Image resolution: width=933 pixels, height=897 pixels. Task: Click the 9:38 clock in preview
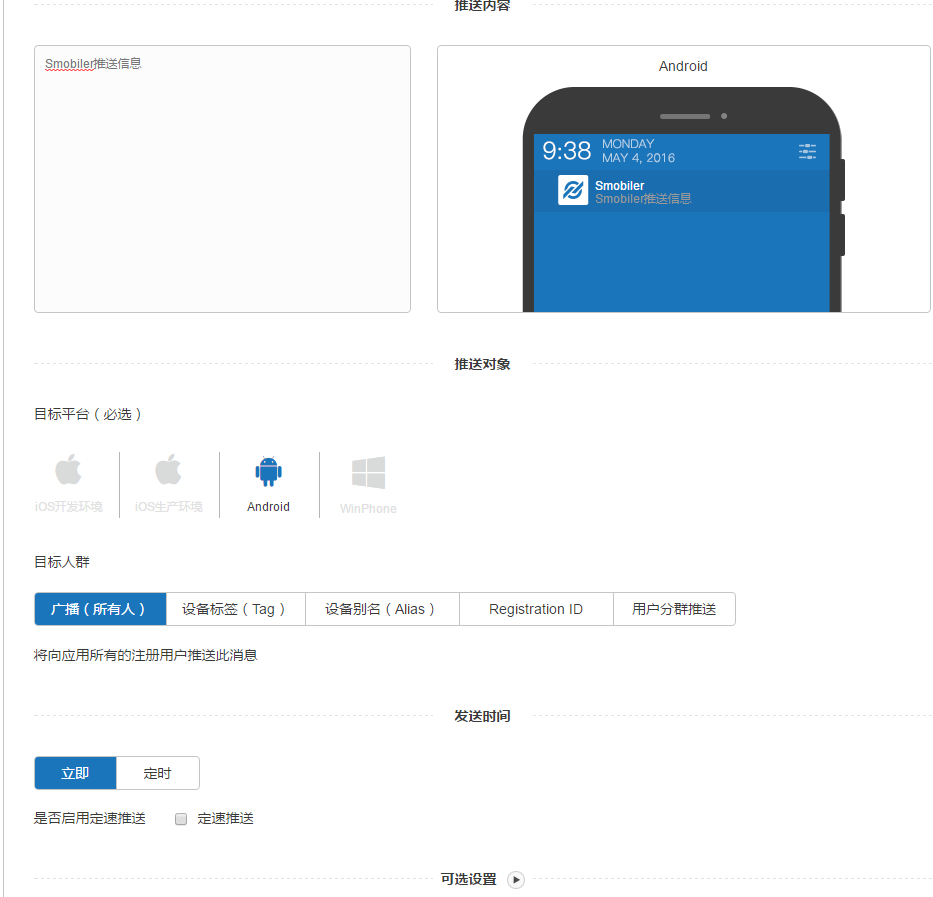pos(566,151)
